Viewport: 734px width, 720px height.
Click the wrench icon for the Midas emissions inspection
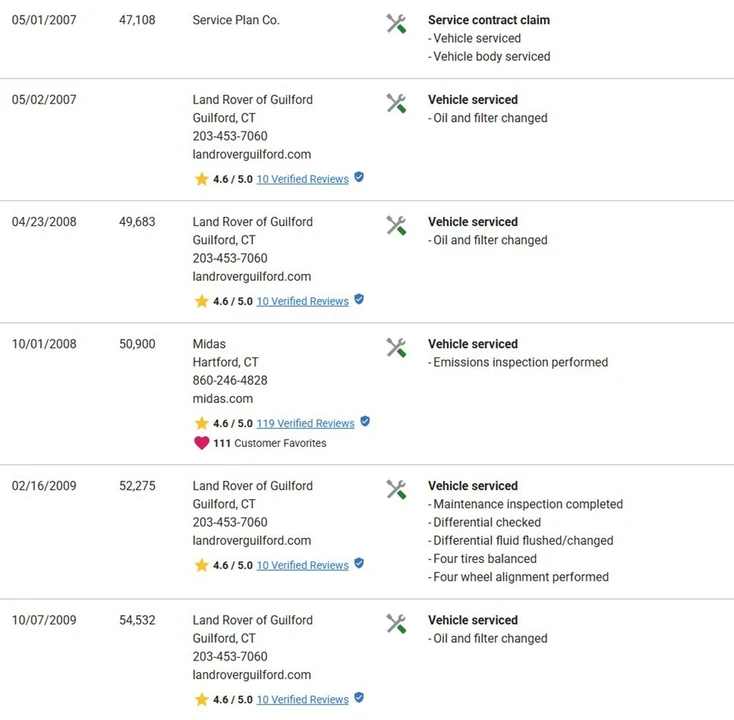pos(396,347)
